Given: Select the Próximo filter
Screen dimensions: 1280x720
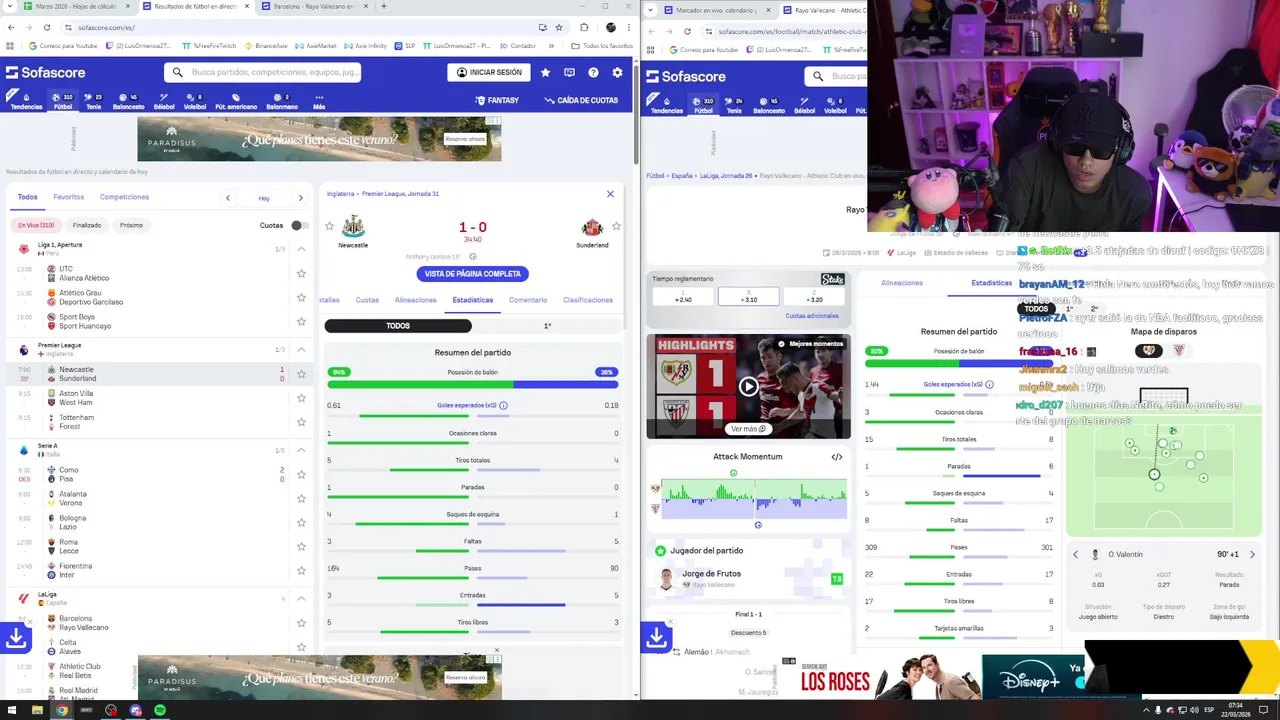Looking at the screenshot, I should pos(131,225).
